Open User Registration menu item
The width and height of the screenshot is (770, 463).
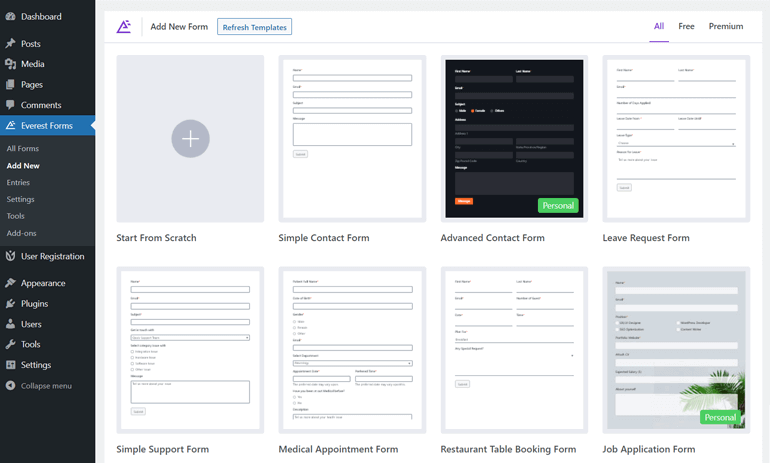52,257
